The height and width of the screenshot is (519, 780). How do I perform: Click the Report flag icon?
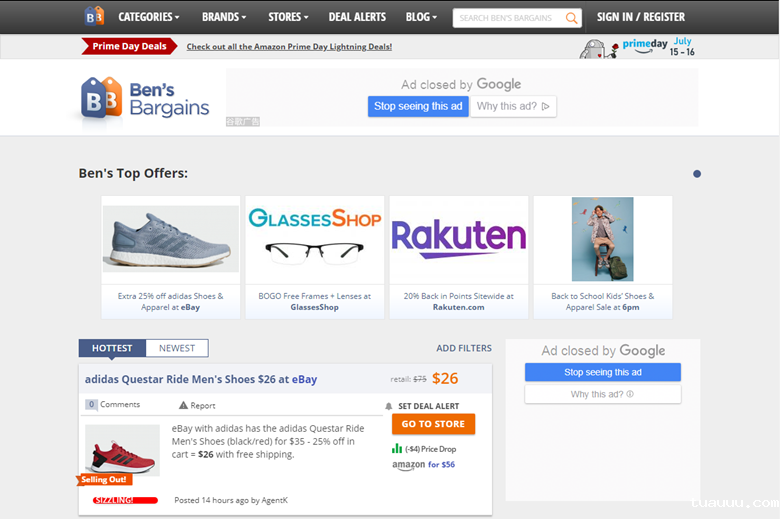click(183, 406)
